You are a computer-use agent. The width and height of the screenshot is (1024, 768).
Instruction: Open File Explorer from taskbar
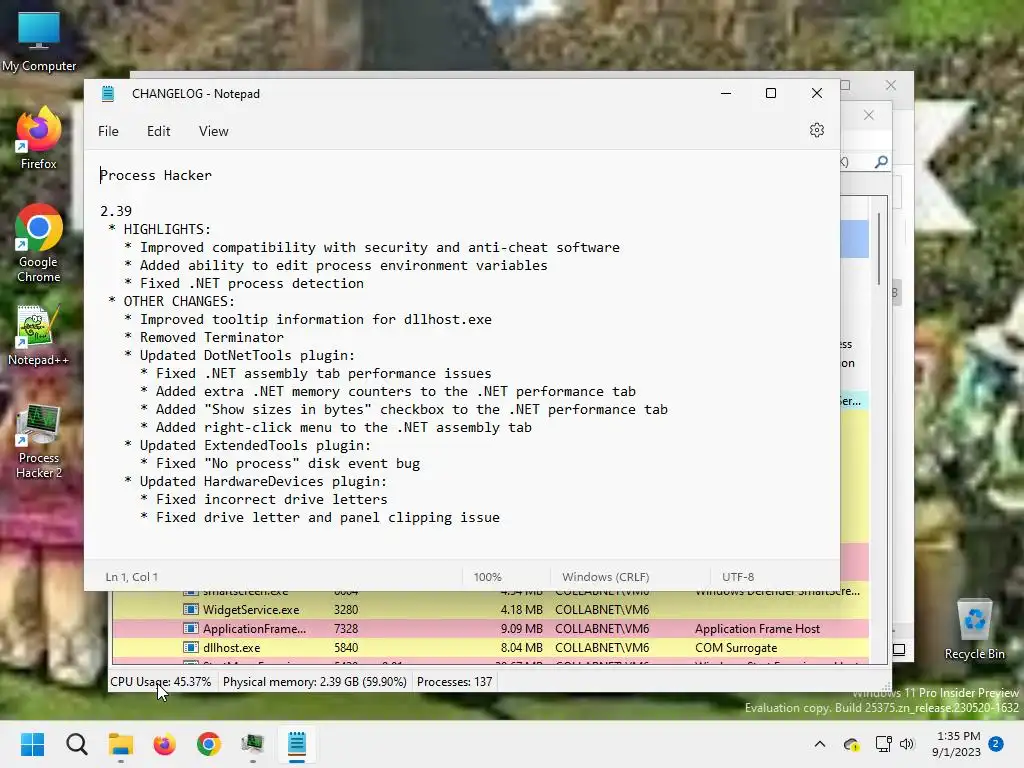click(121, 744)
